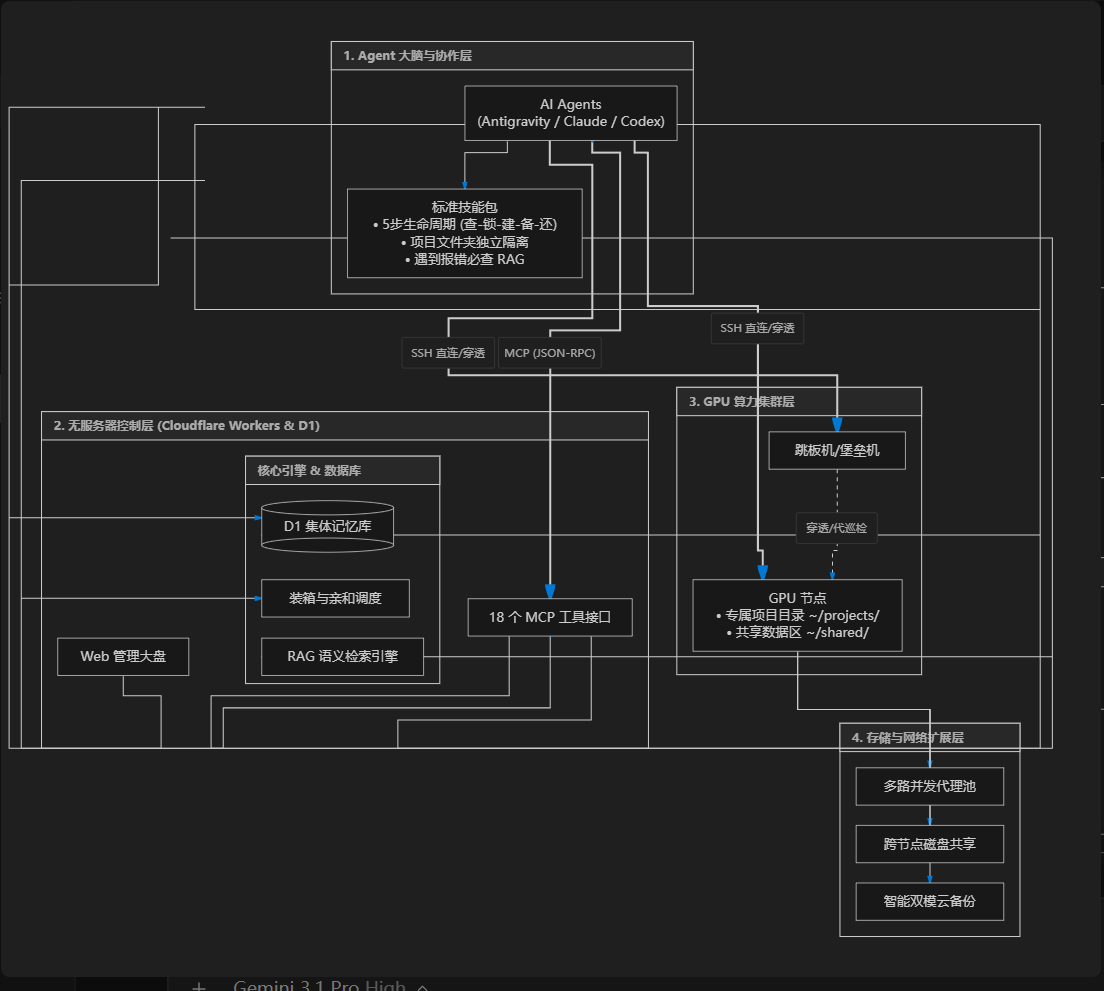1104x991 pixels.
Task: Open the Gemini 3.1 Pro High model dropdown
Action: tap(330, 985)
